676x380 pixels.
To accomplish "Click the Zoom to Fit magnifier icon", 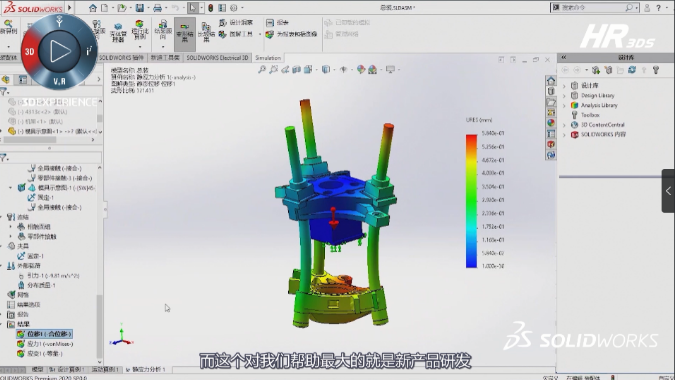I will coord(262,69).
